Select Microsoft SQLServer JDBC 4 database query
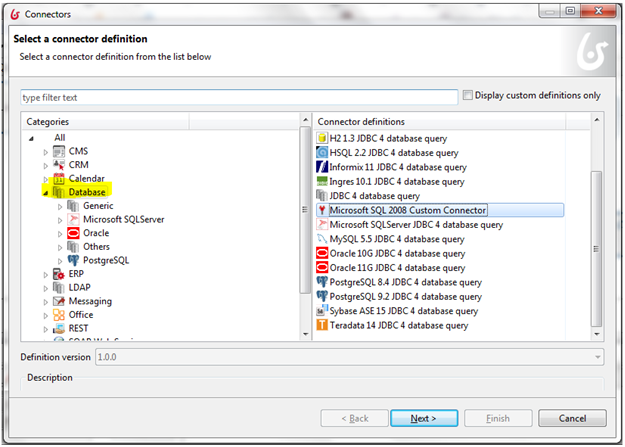625x447 pixels. pos(416,224)
